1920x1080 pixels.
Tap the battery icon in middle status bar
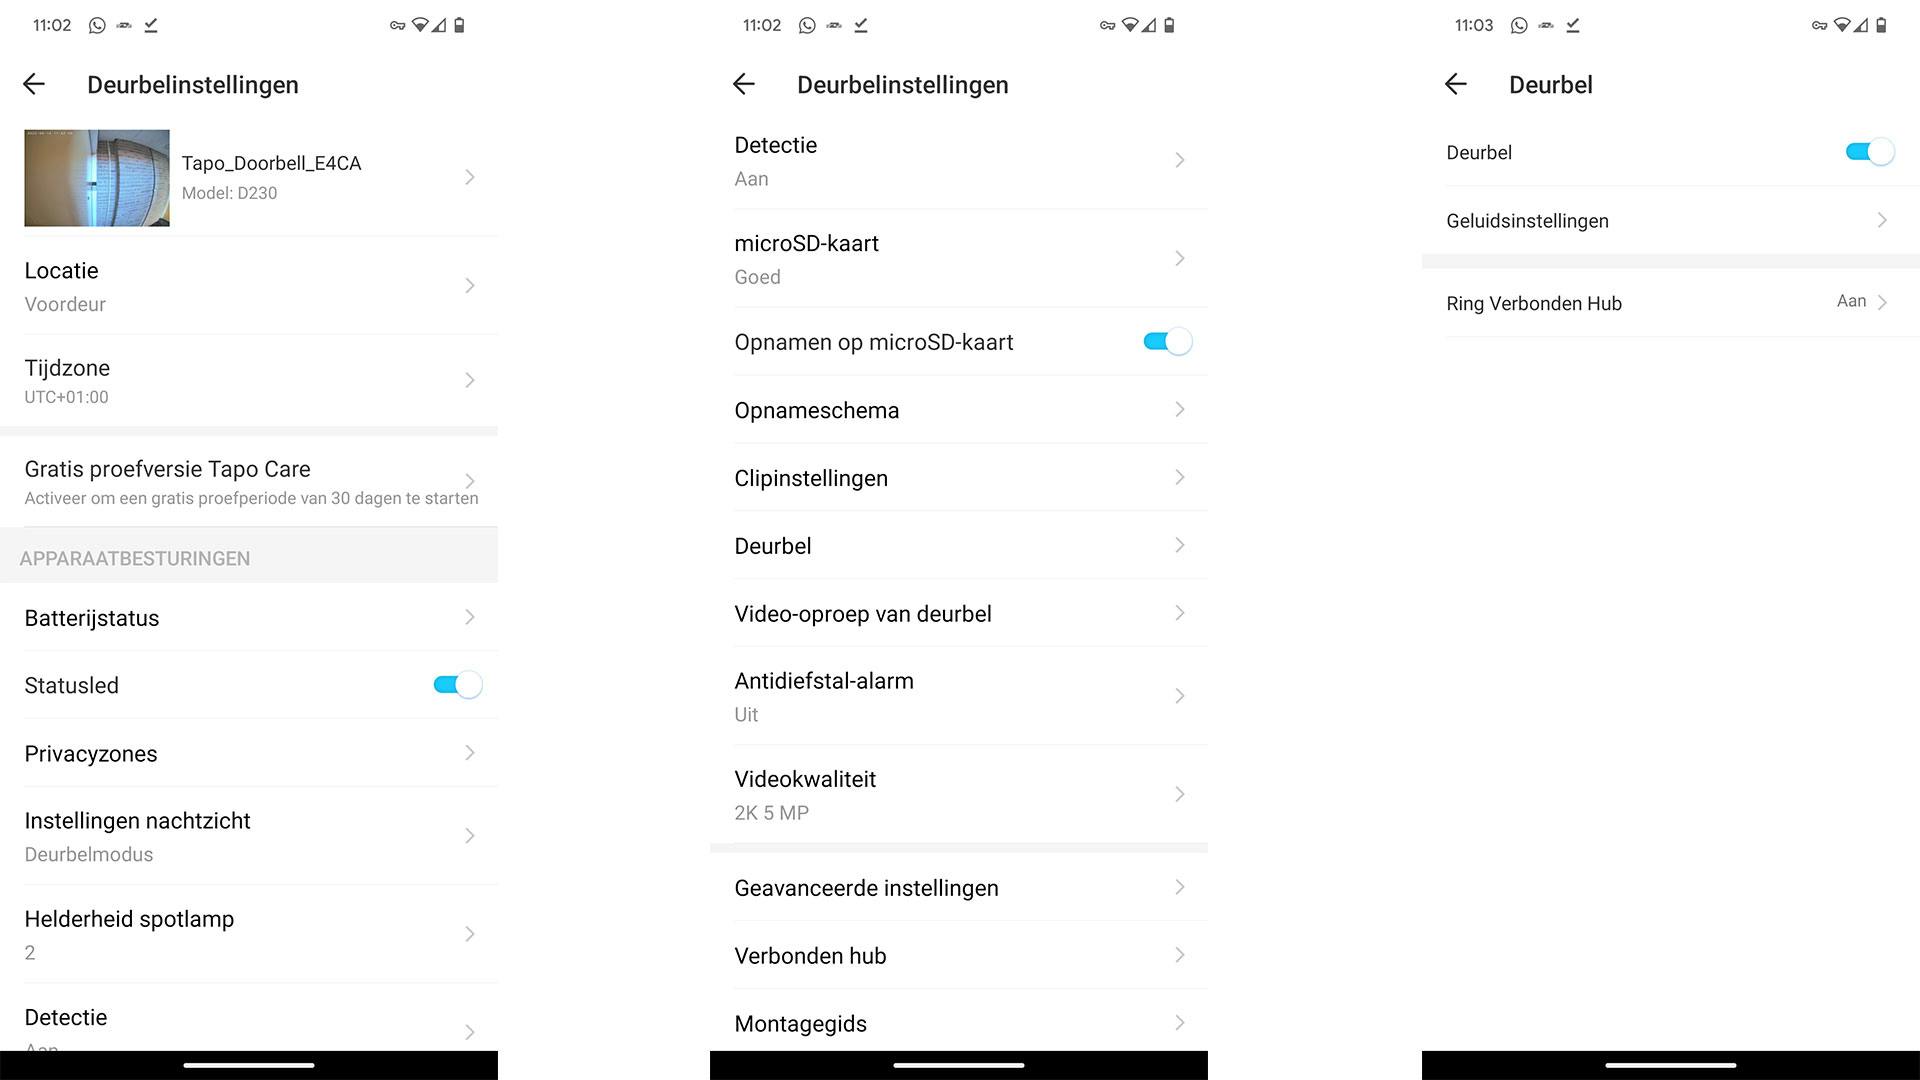tap(1169, 26)
